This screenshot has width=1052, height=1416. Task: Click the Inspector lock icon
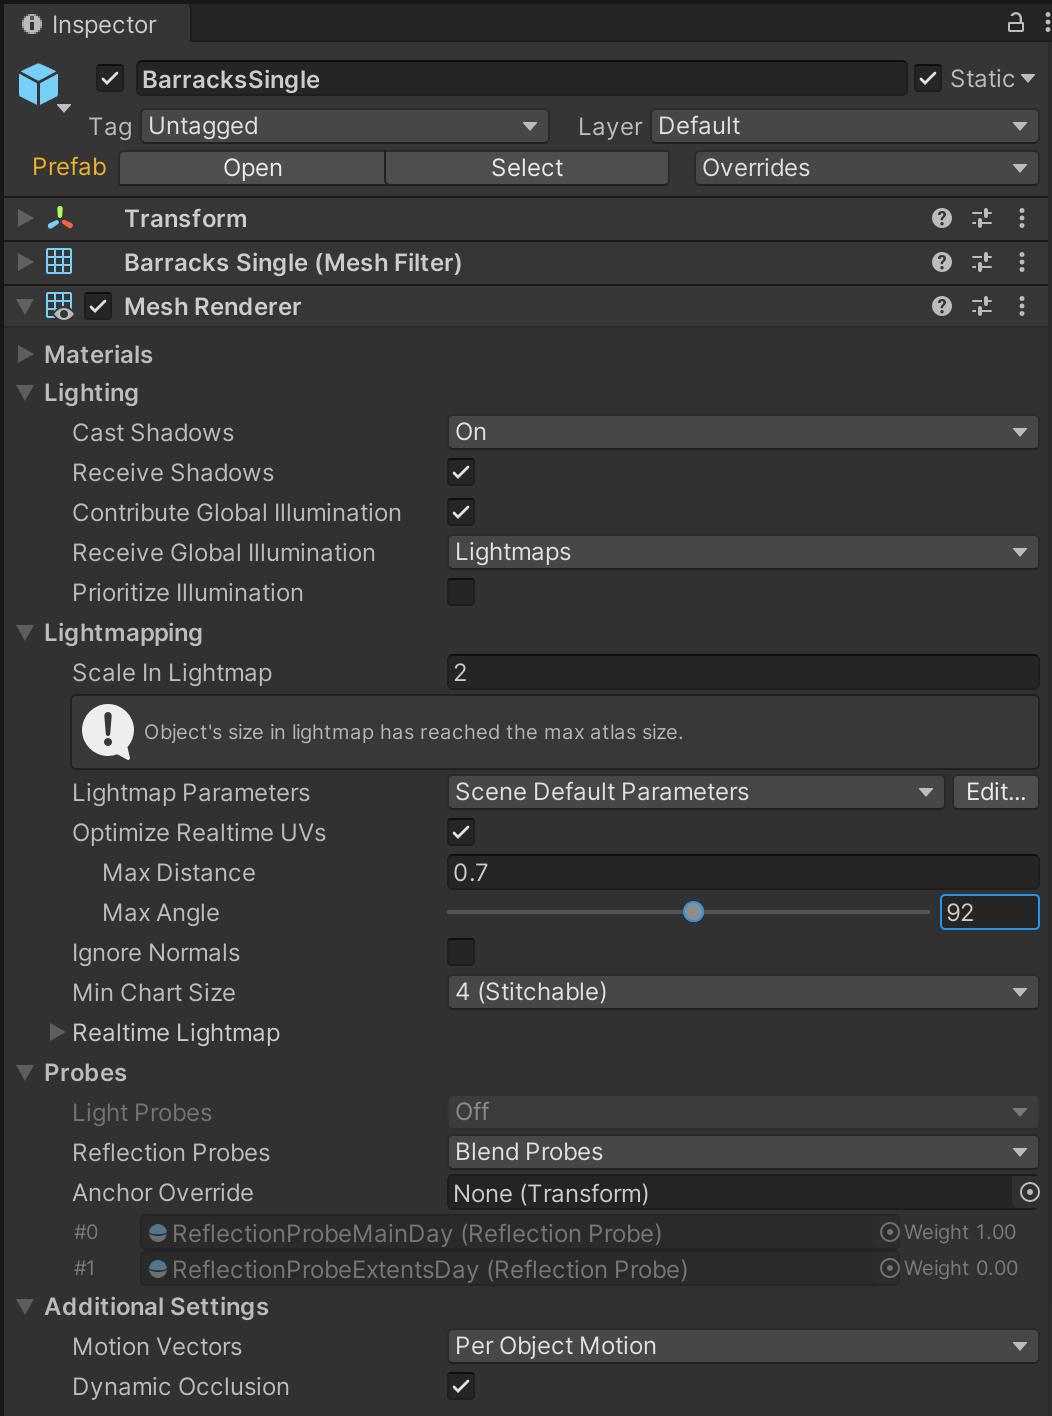(1015, 22)
